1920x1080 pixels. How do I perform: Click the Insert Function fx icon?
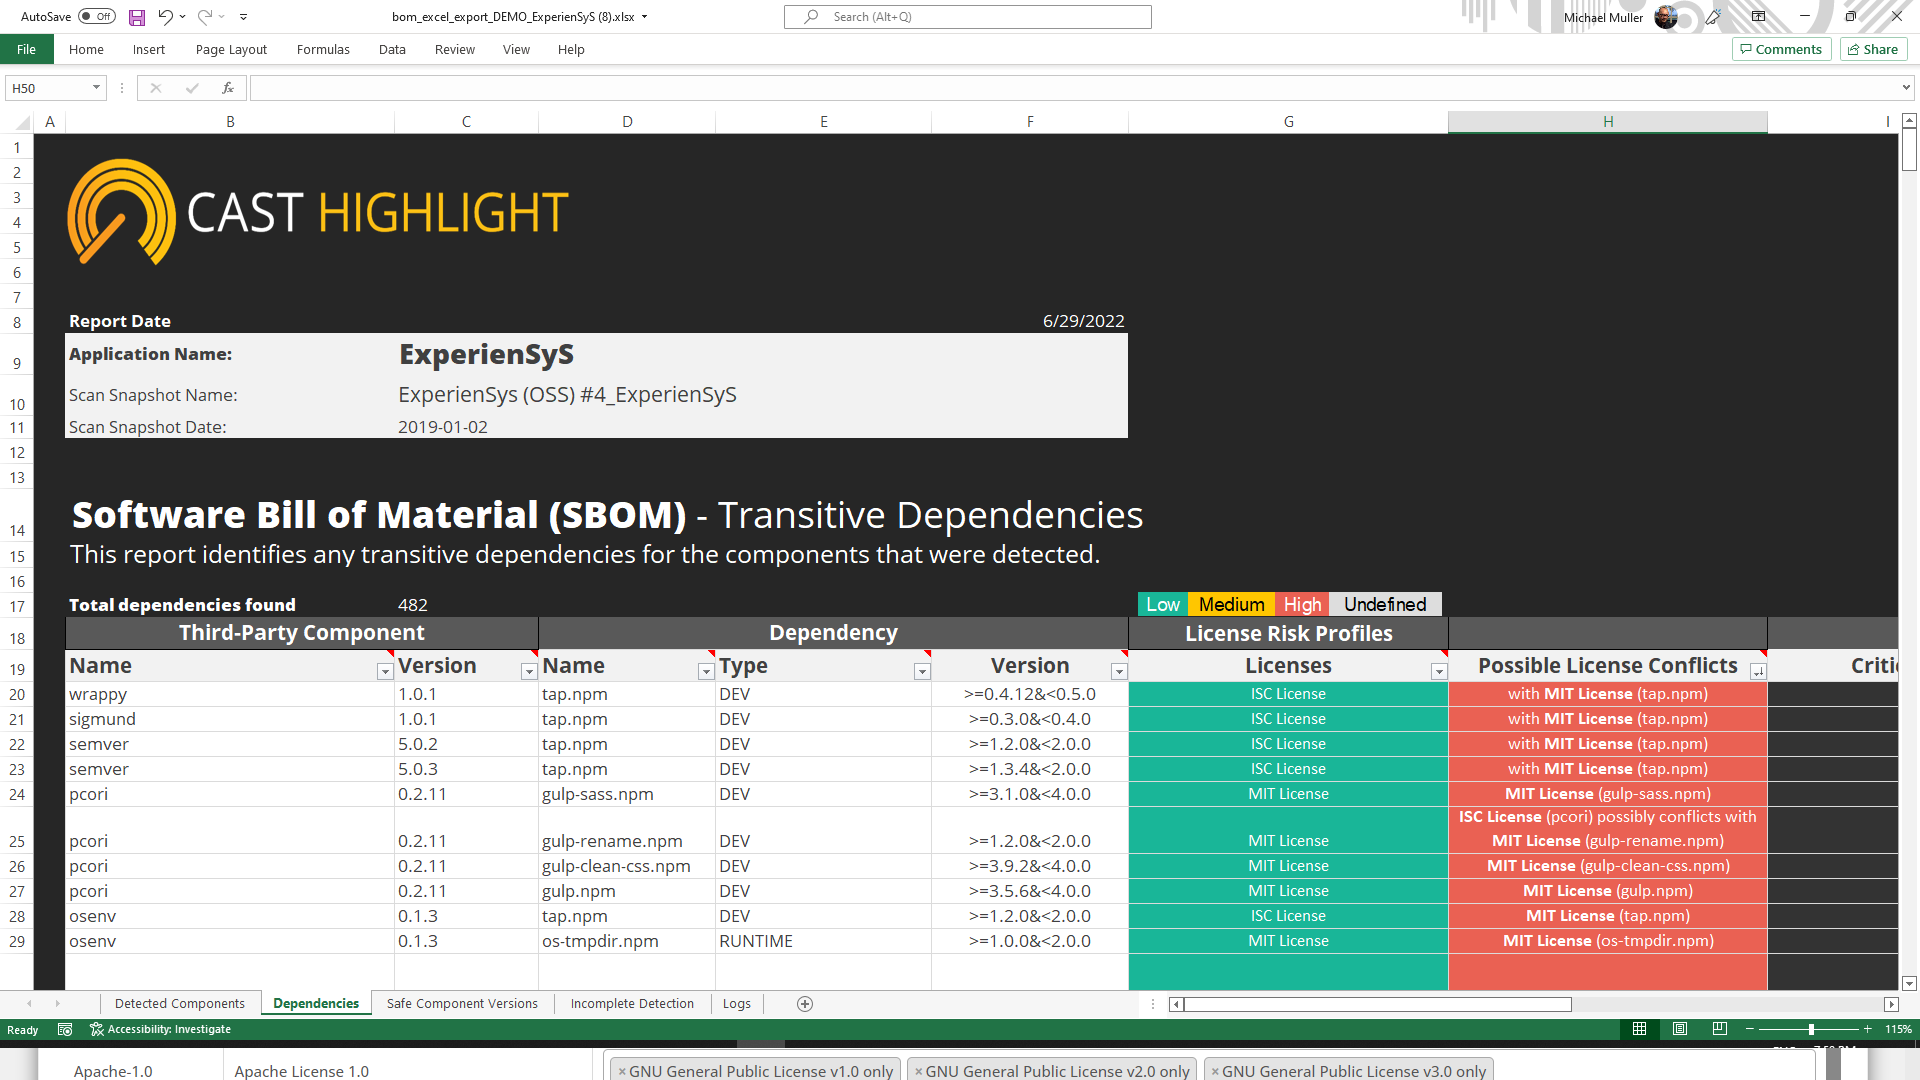[x=228, y=88]
